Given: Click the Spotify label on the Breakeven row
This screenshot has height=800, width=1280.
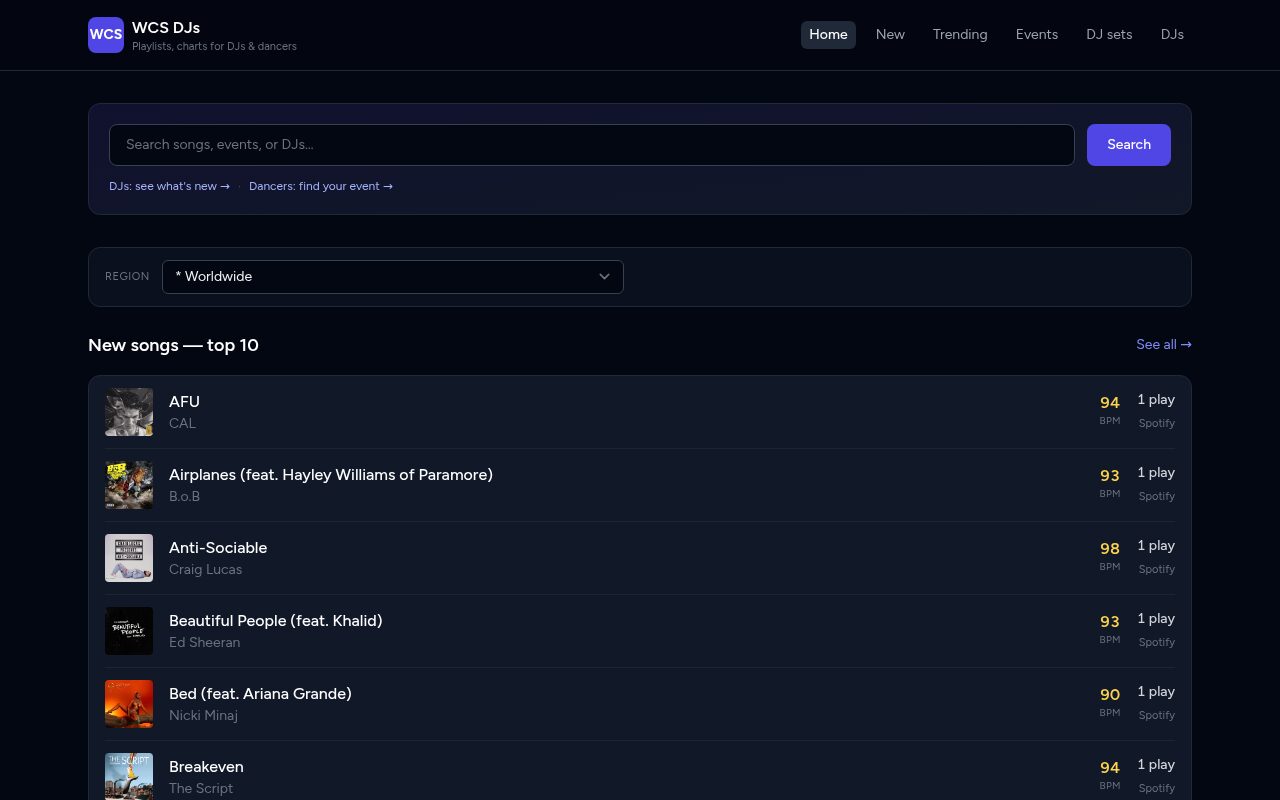Looking at the screenshot, I should [x=1157, y=789].
